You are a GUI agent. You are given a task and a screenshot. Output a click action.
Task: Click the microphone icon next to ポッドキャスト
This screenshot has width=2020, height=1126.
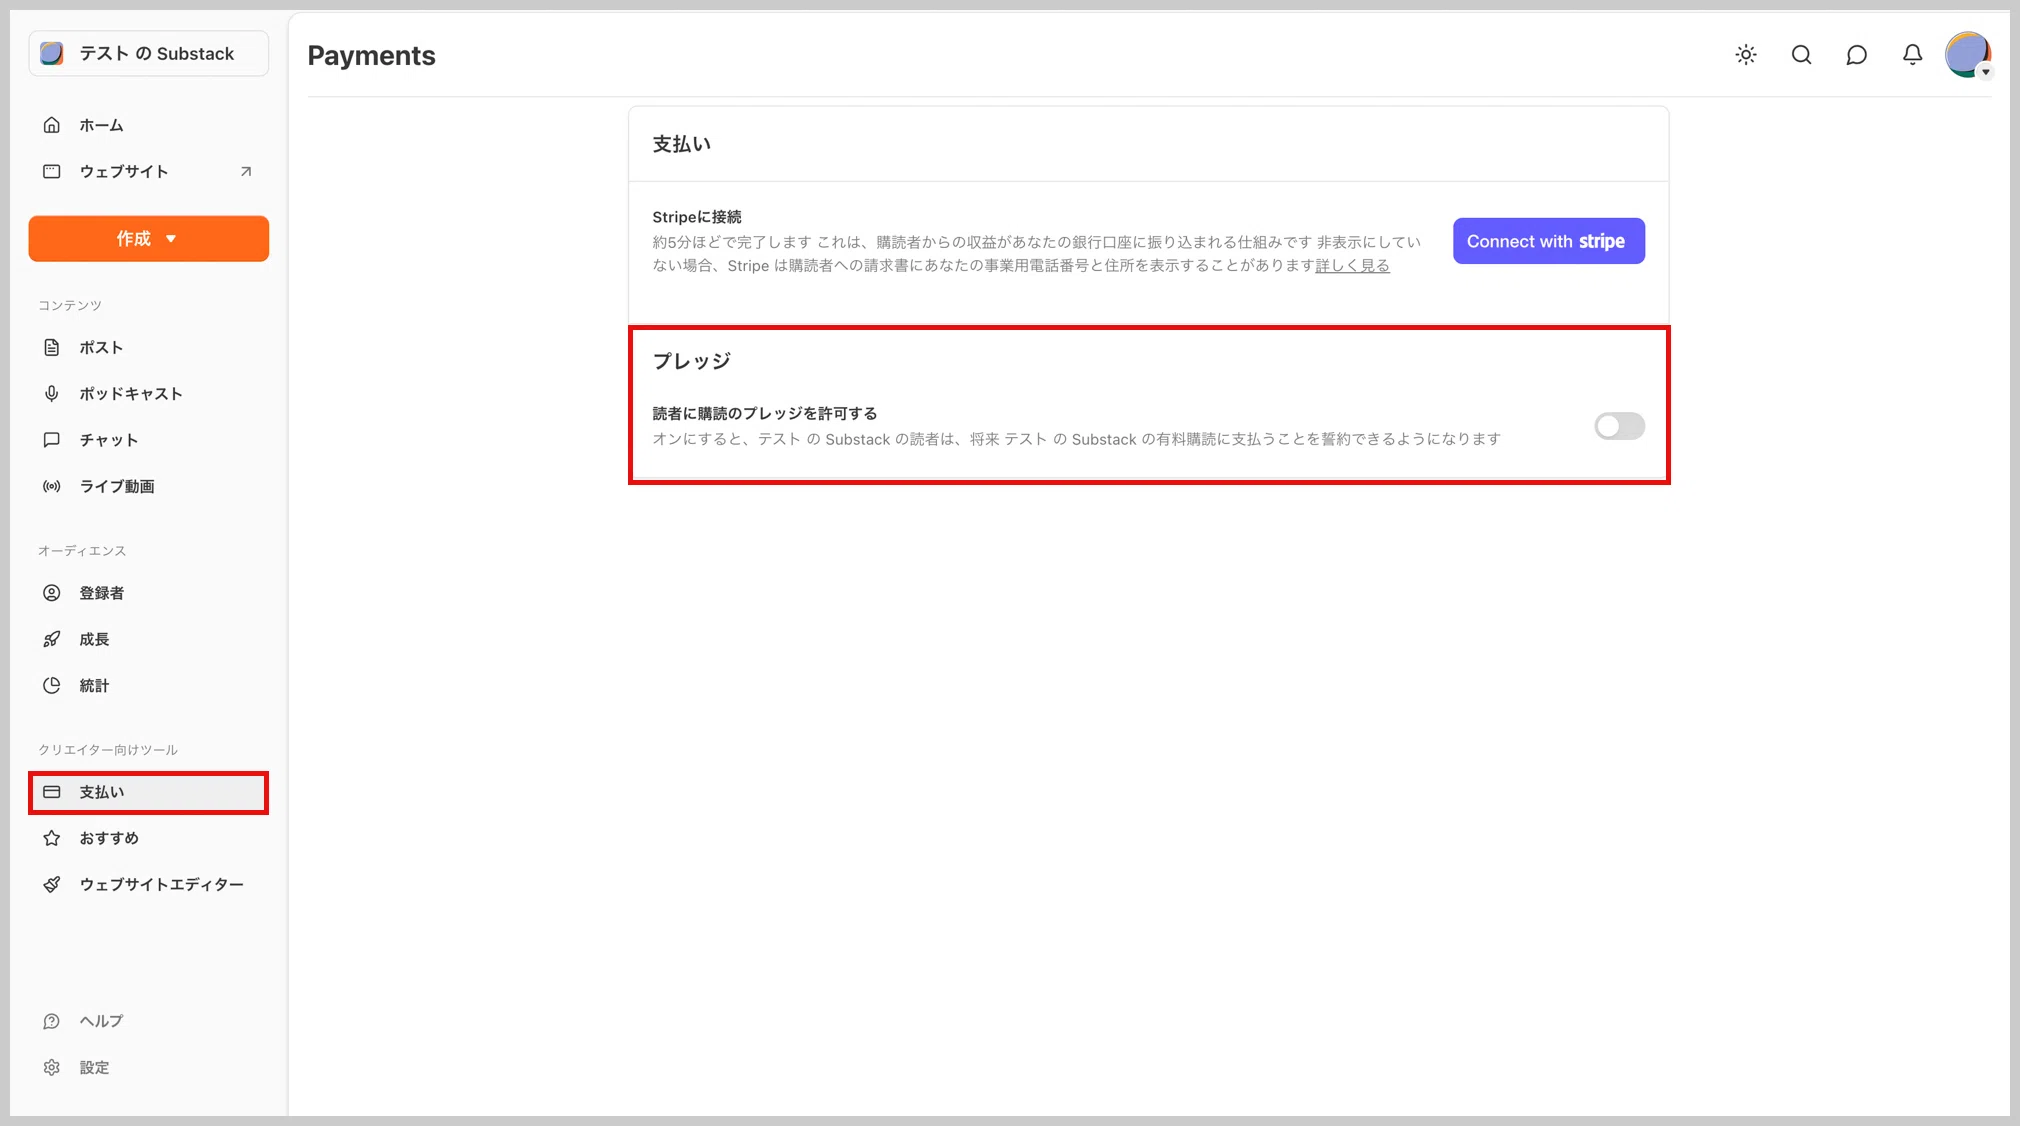52,393
